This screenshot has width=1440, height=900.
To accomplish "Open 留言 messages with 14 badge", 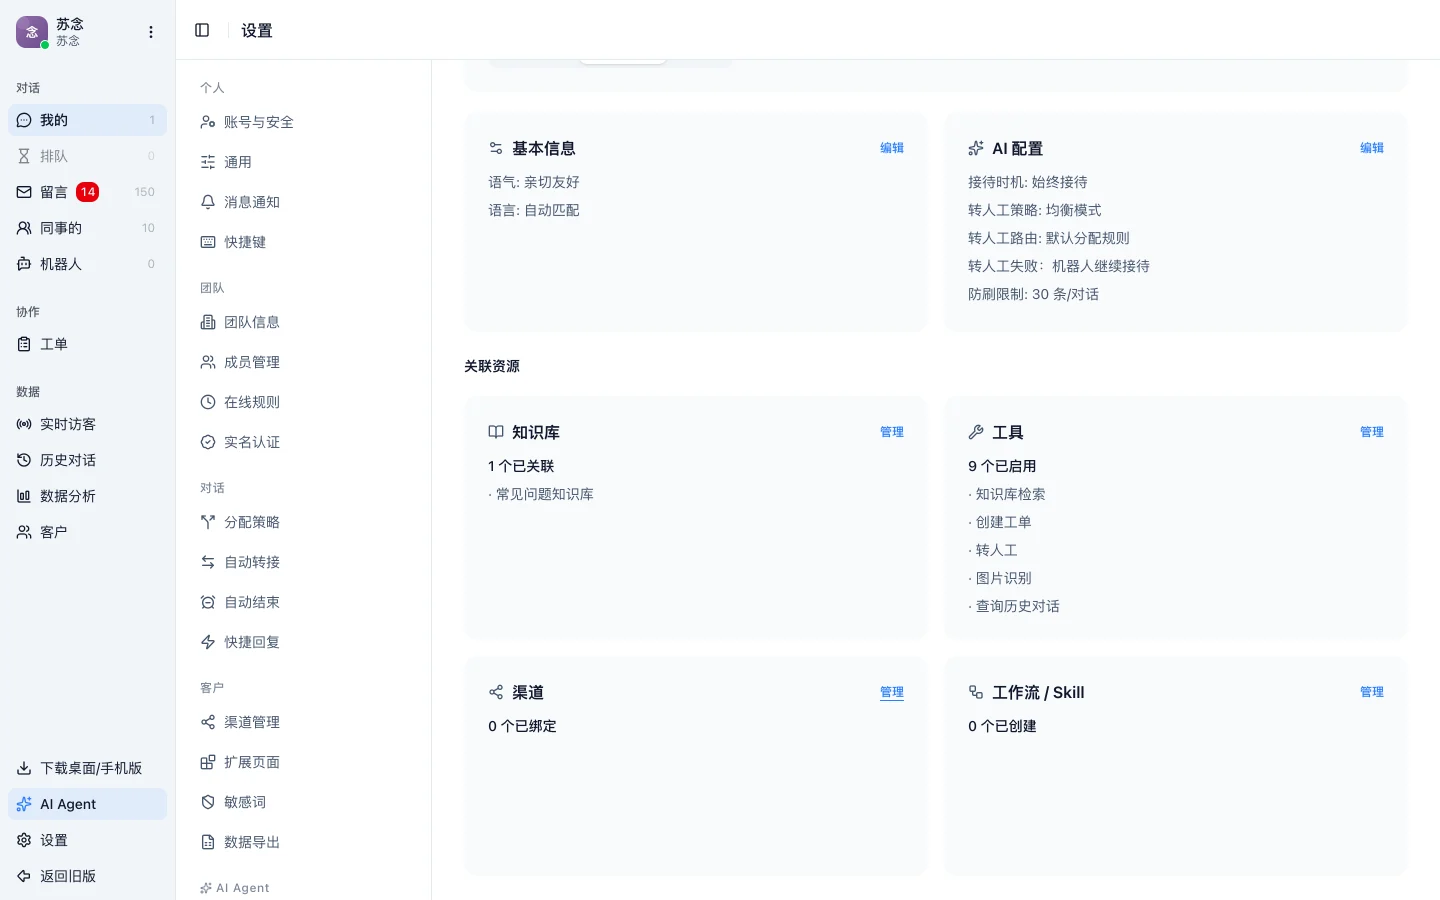I will click(x=88, y=192).
